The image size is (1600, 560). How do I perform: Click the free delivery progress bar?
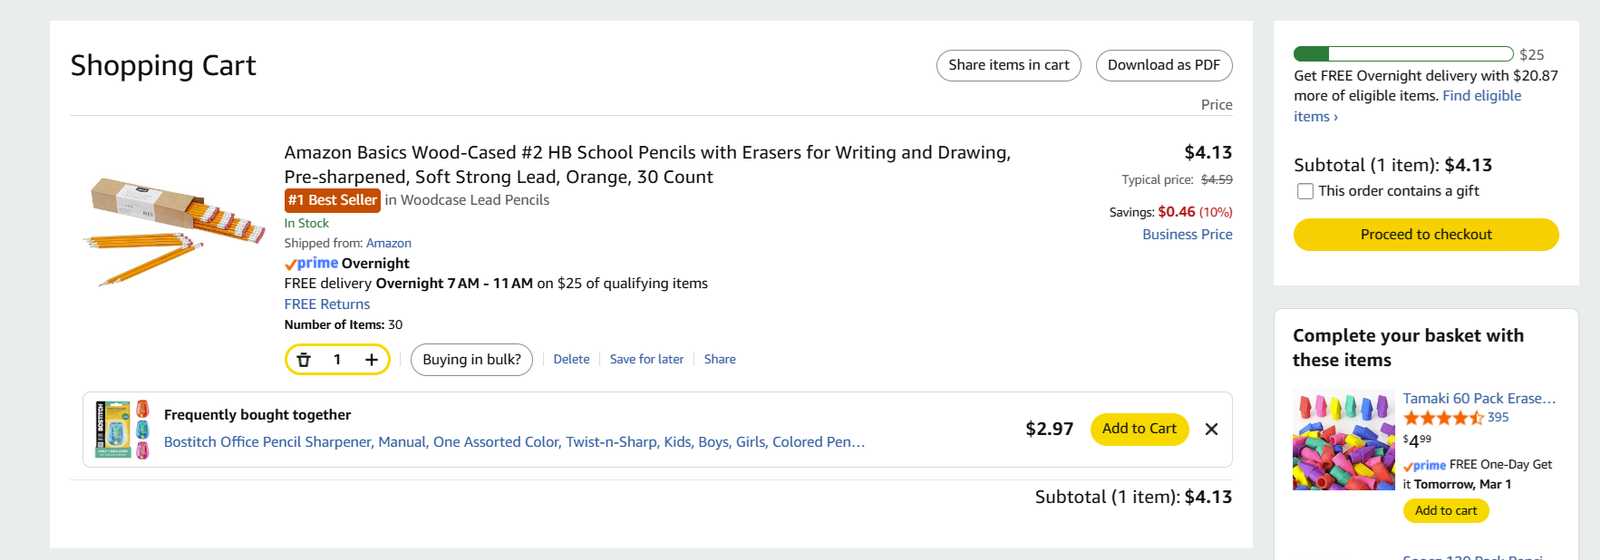coord(1402,54)
